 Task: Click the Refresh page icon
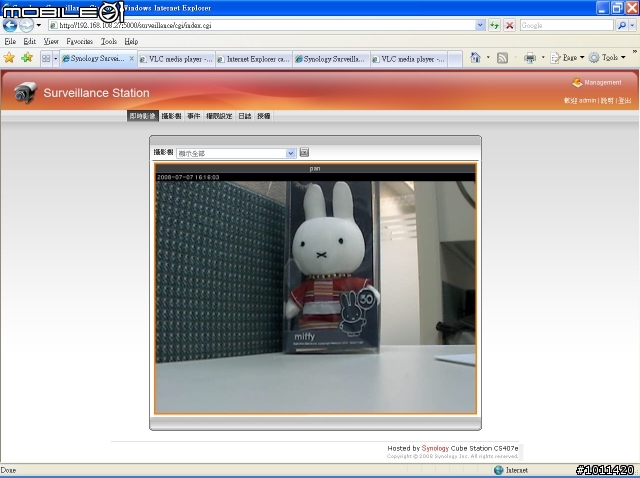click(x=494, y=25)
